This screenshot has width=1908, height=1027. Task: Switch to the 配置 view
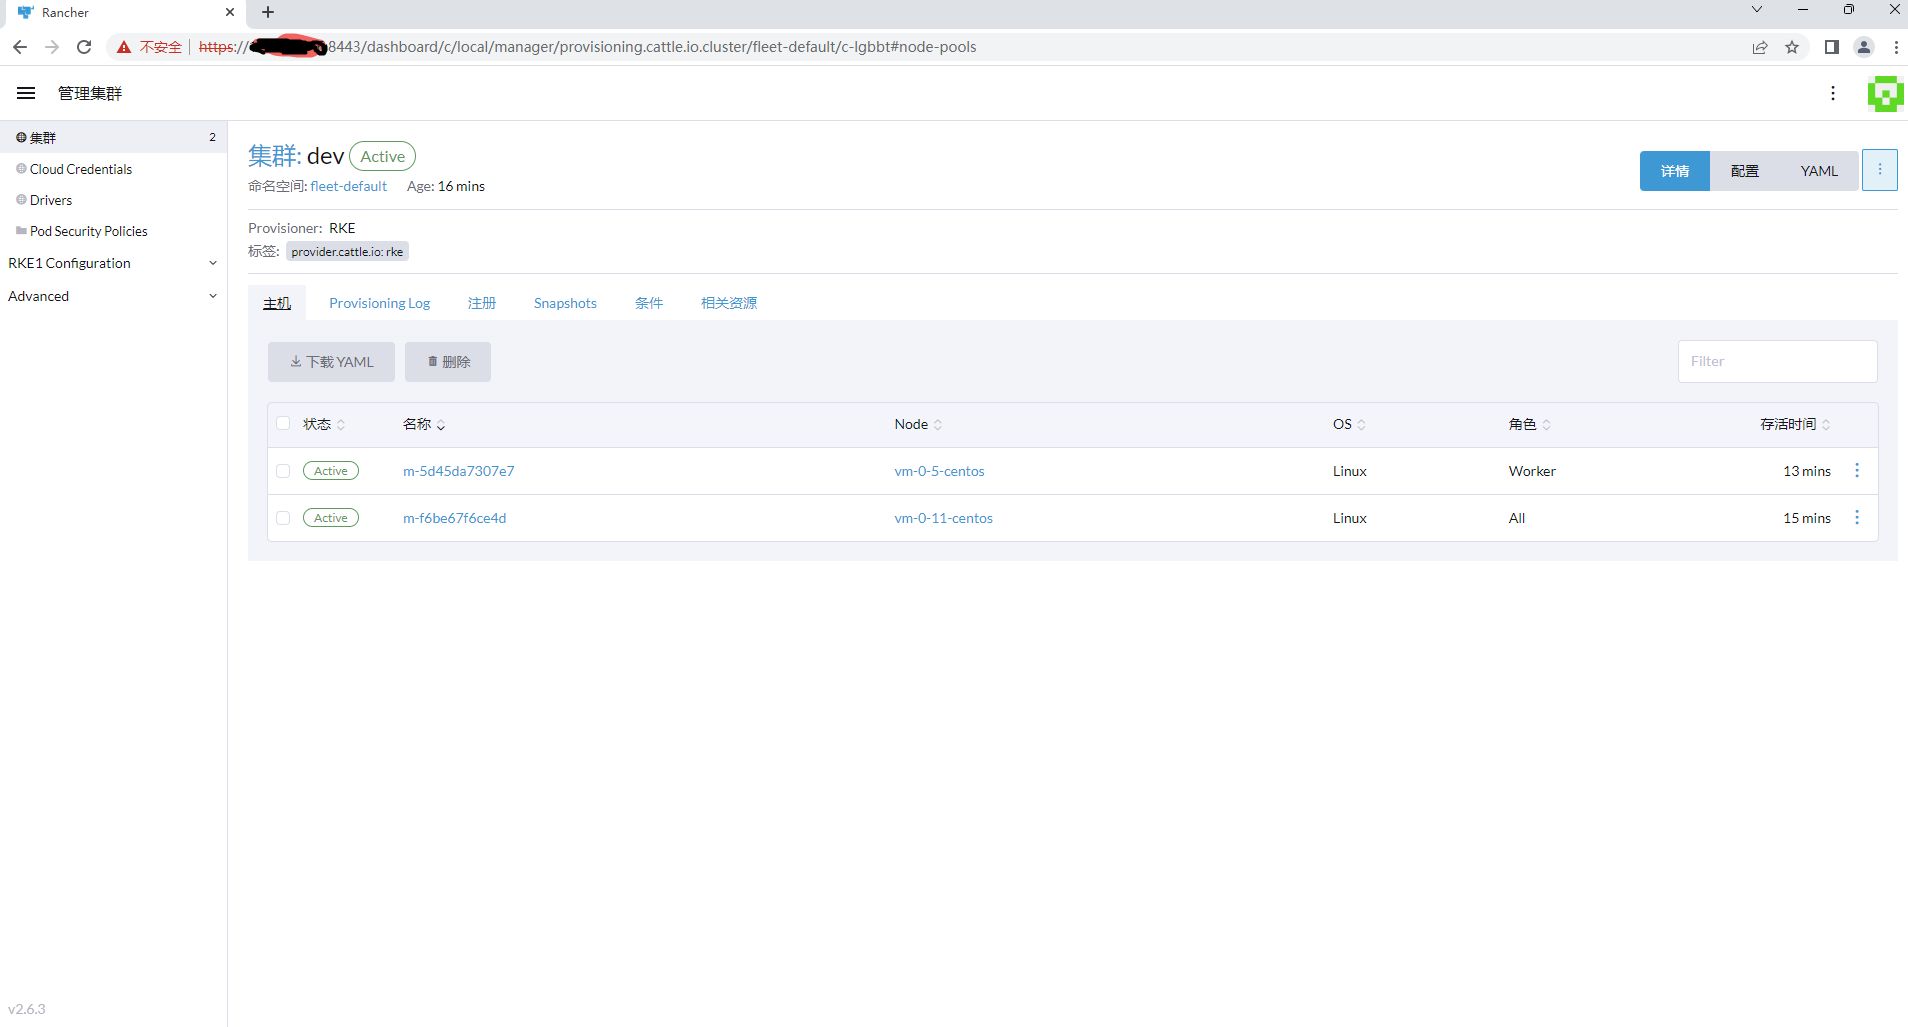pos(1745,171)
